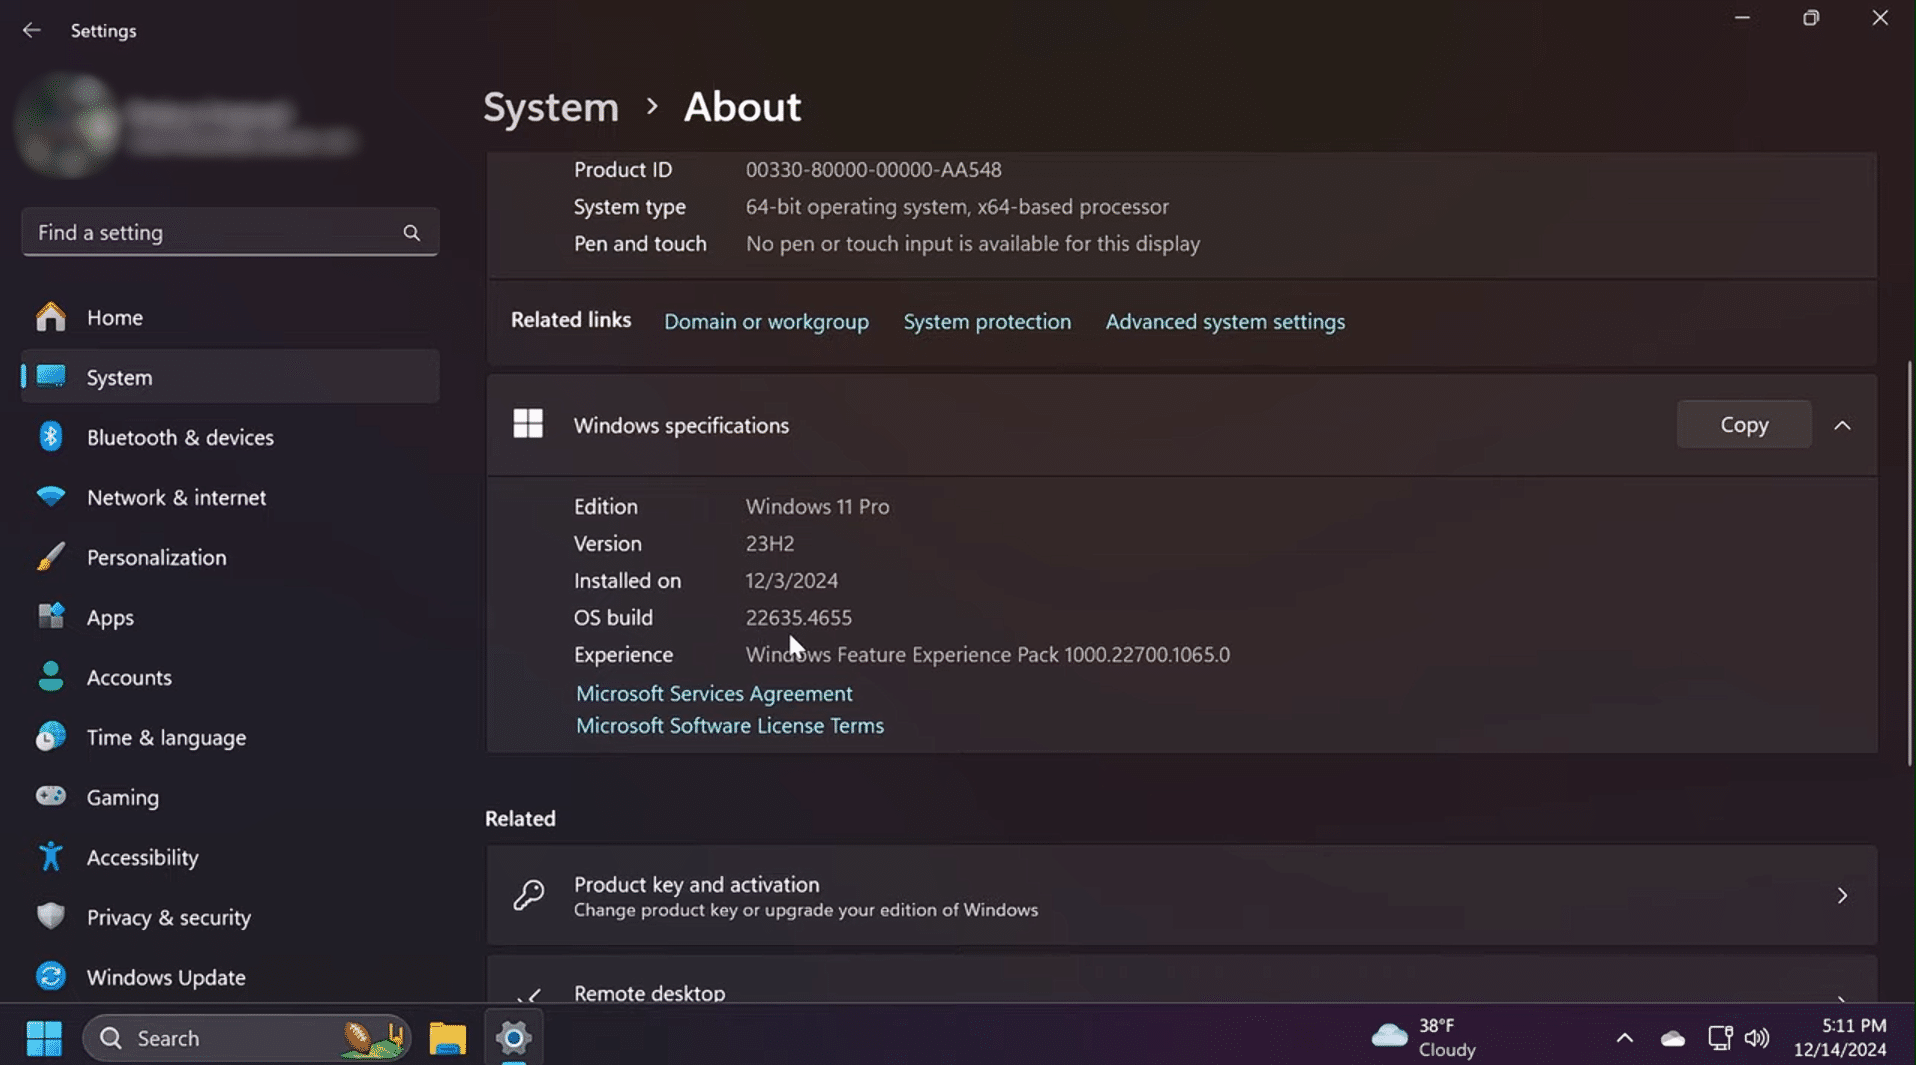
Task: Click the search magnifier icon in Find a setting
Action: coord(411,232)
